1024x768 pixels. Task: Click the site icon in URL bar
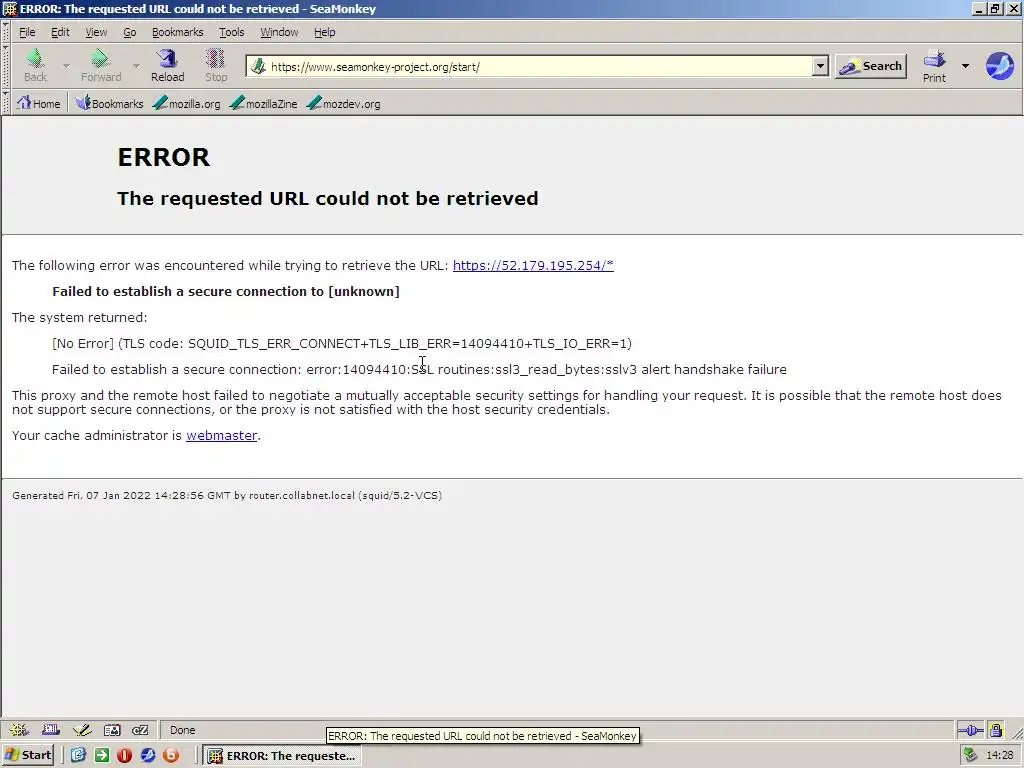[x=259, y=67]
